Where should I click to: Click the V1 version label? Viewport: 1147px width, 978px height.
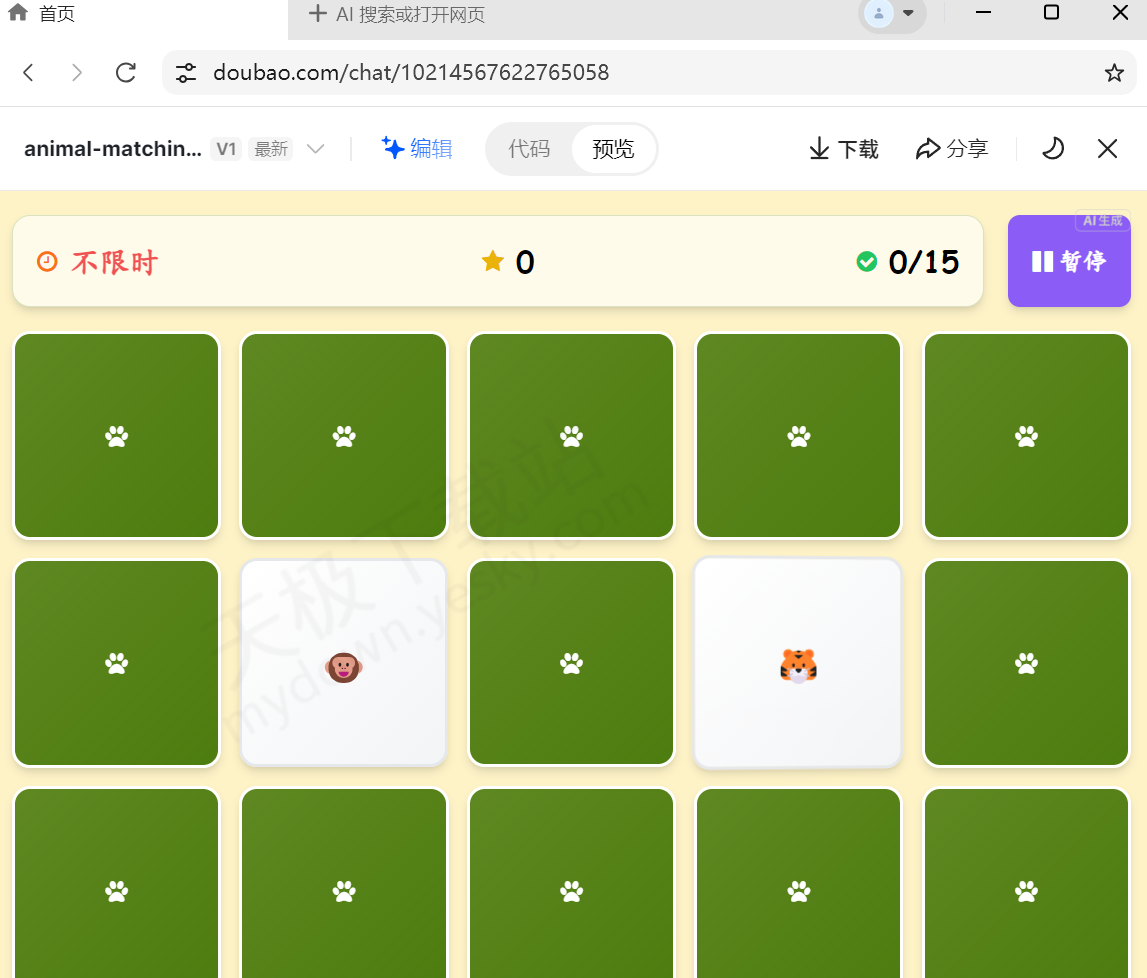click(x=226, y=148)
